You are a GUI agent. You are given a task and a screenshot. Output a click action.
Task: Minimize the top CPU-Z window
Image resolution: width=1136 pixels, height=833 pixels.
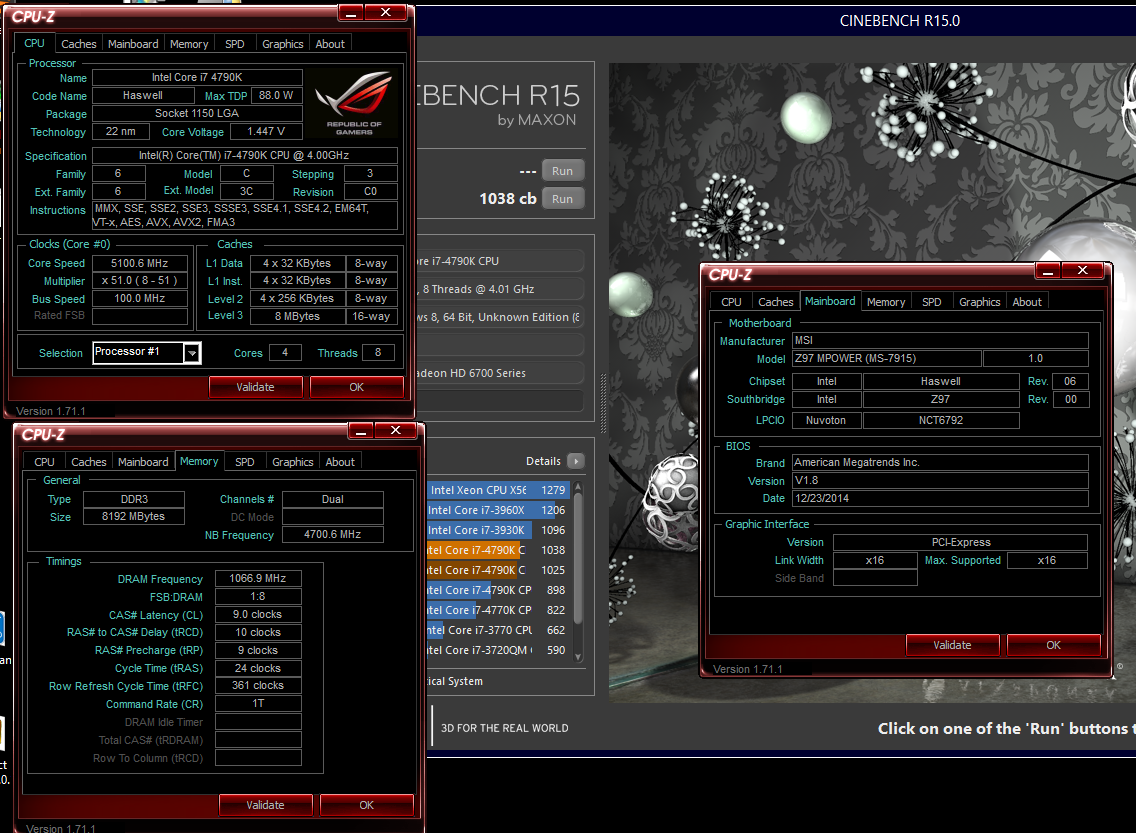pos(351,12)
